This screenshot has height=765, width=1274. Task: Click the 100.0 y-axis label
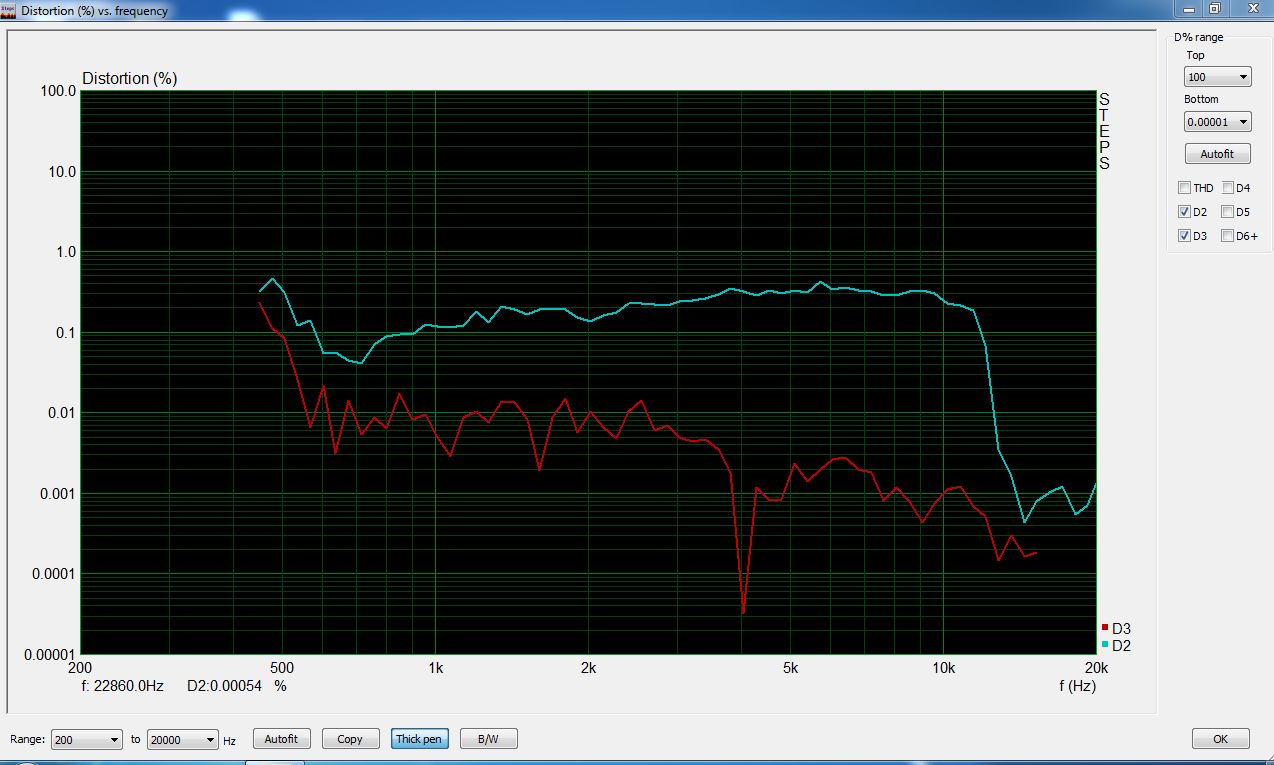[58, 91]
